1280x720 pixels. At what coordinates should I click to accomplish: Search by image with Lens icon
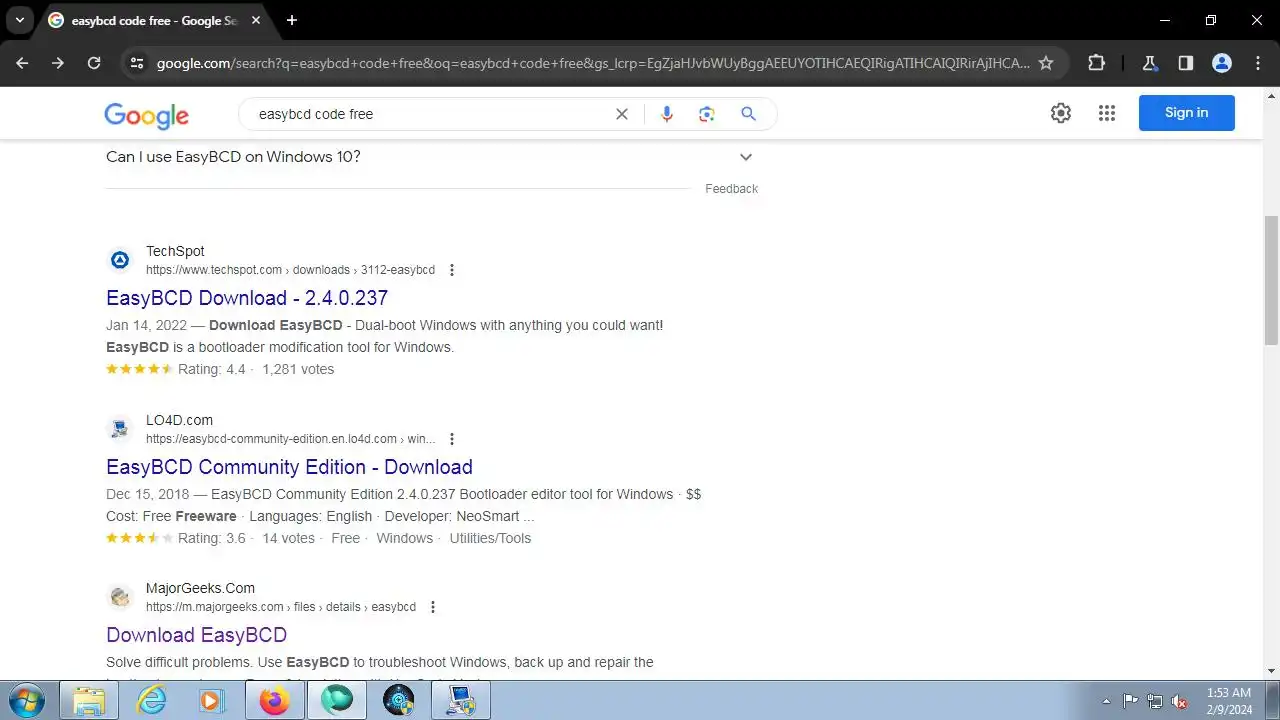707,114
